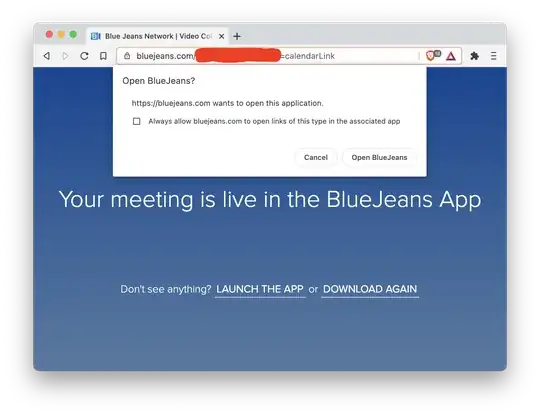Viewport: 540px width, 415px height.
Task: Maximize window with the green button
Action: (x=73, y=34)
